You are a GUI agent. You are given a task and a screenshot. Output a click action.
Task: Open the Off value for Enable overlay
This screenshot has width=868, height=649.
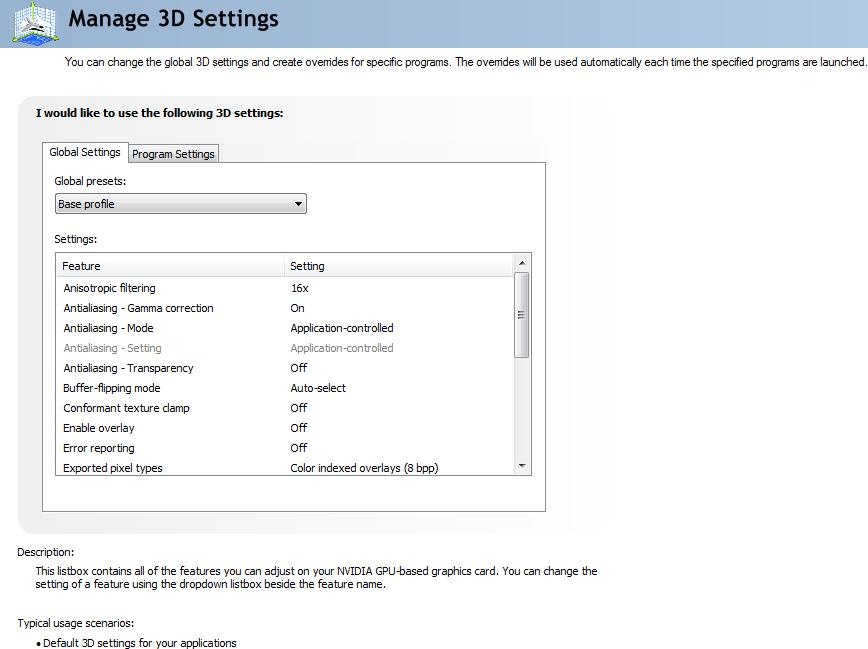point(298,427)
